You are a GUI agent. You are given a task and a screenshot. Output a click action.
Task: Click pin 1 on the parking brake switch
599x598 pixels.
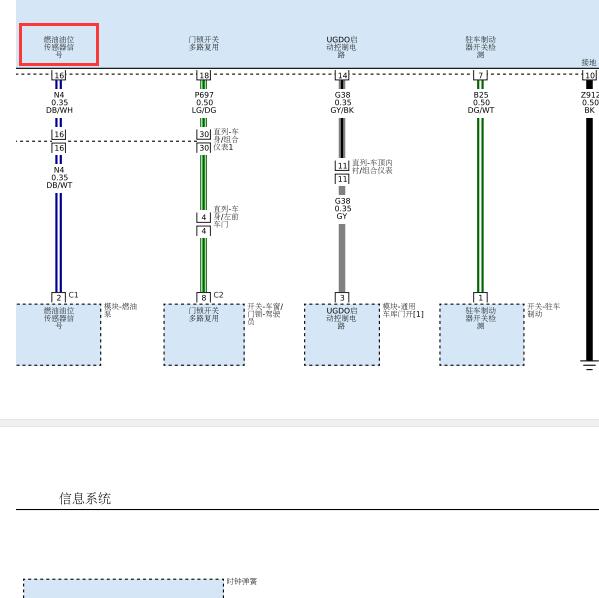[481, 298]
